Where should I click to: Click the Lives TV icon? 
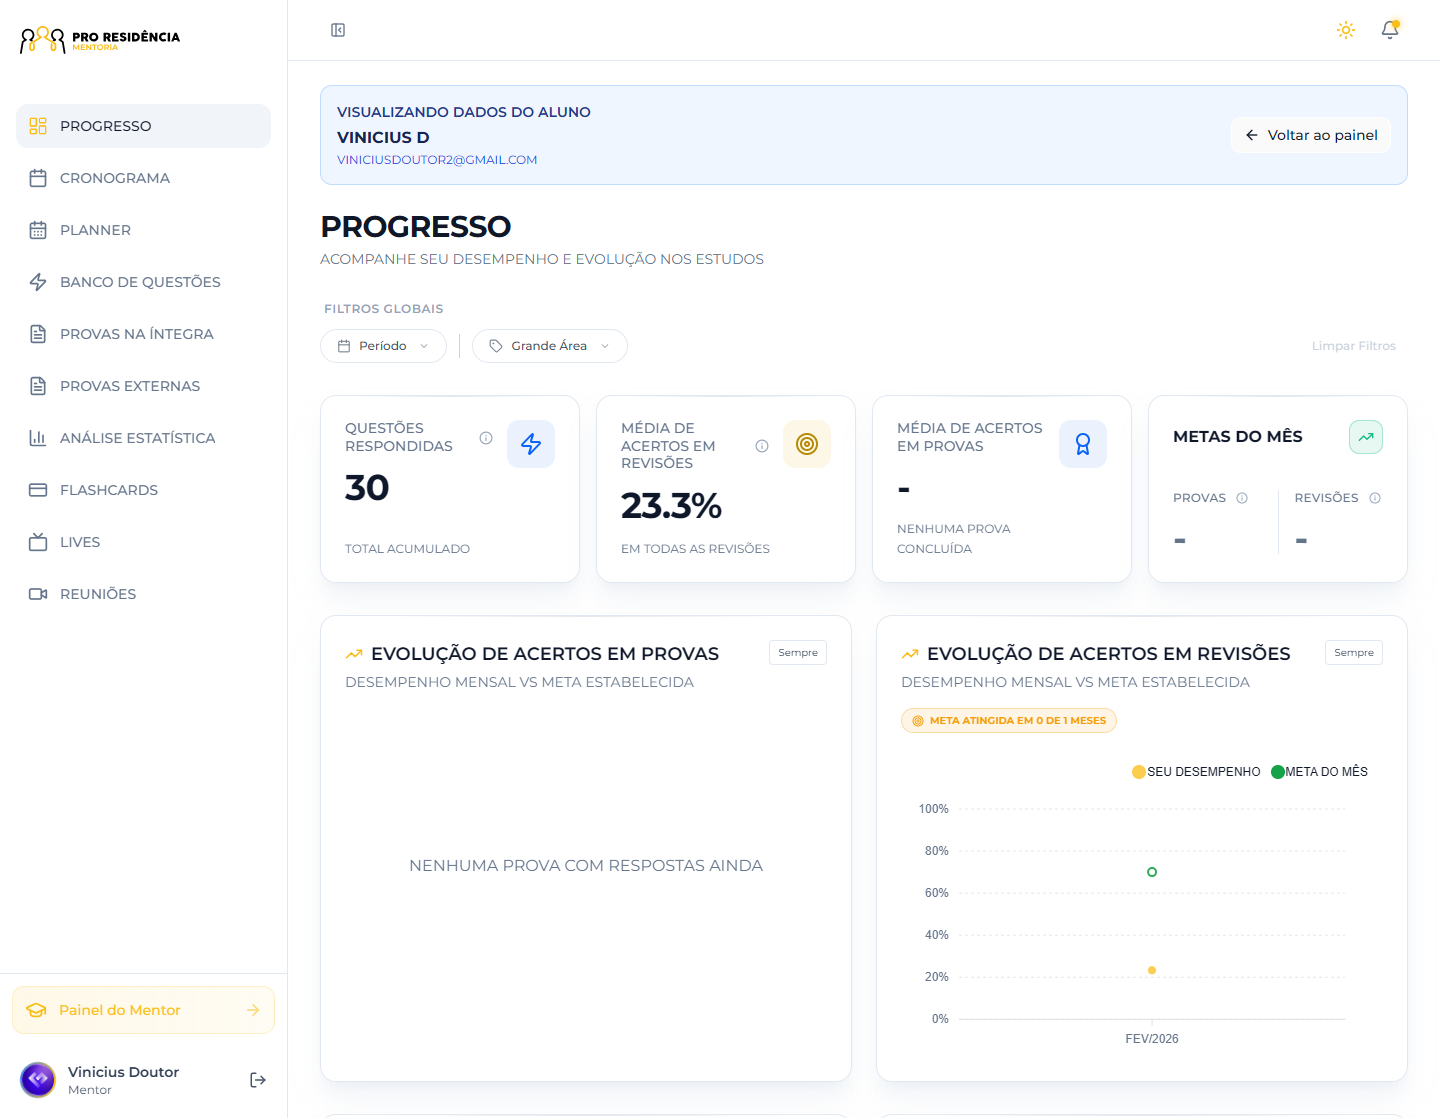38,542
